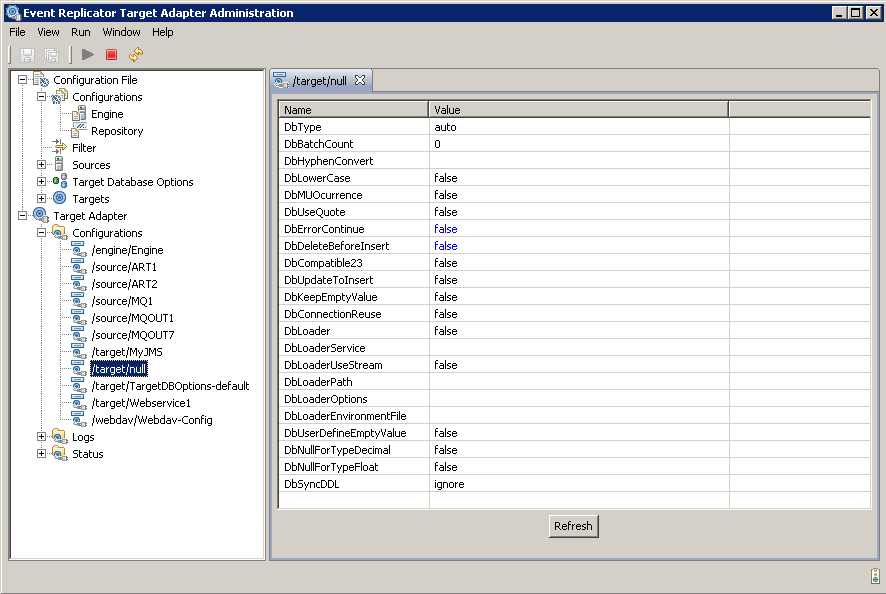Image resolution: width=886 pixels, height=594 pixels.
Task: Click the orange refresh arrows toolbar icon
Action: coord(136,54)
